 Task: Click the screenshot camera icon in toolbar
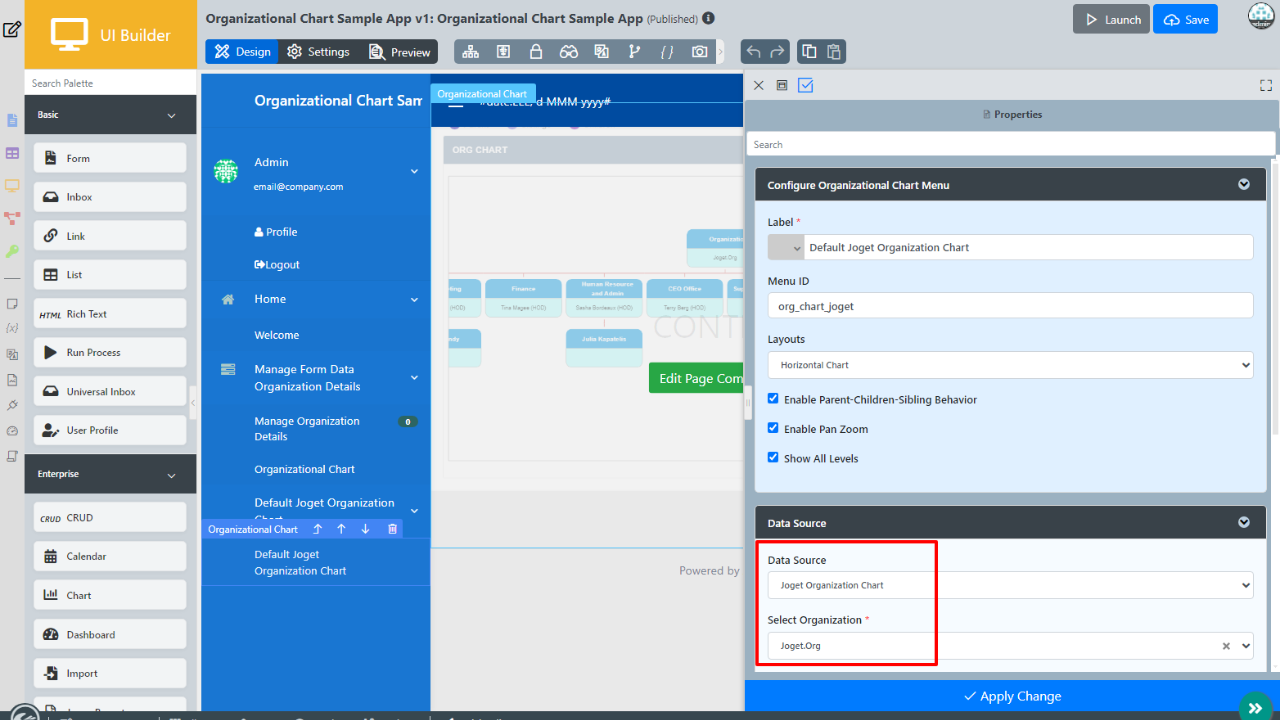pyautogui.click(x=700, y=52)
